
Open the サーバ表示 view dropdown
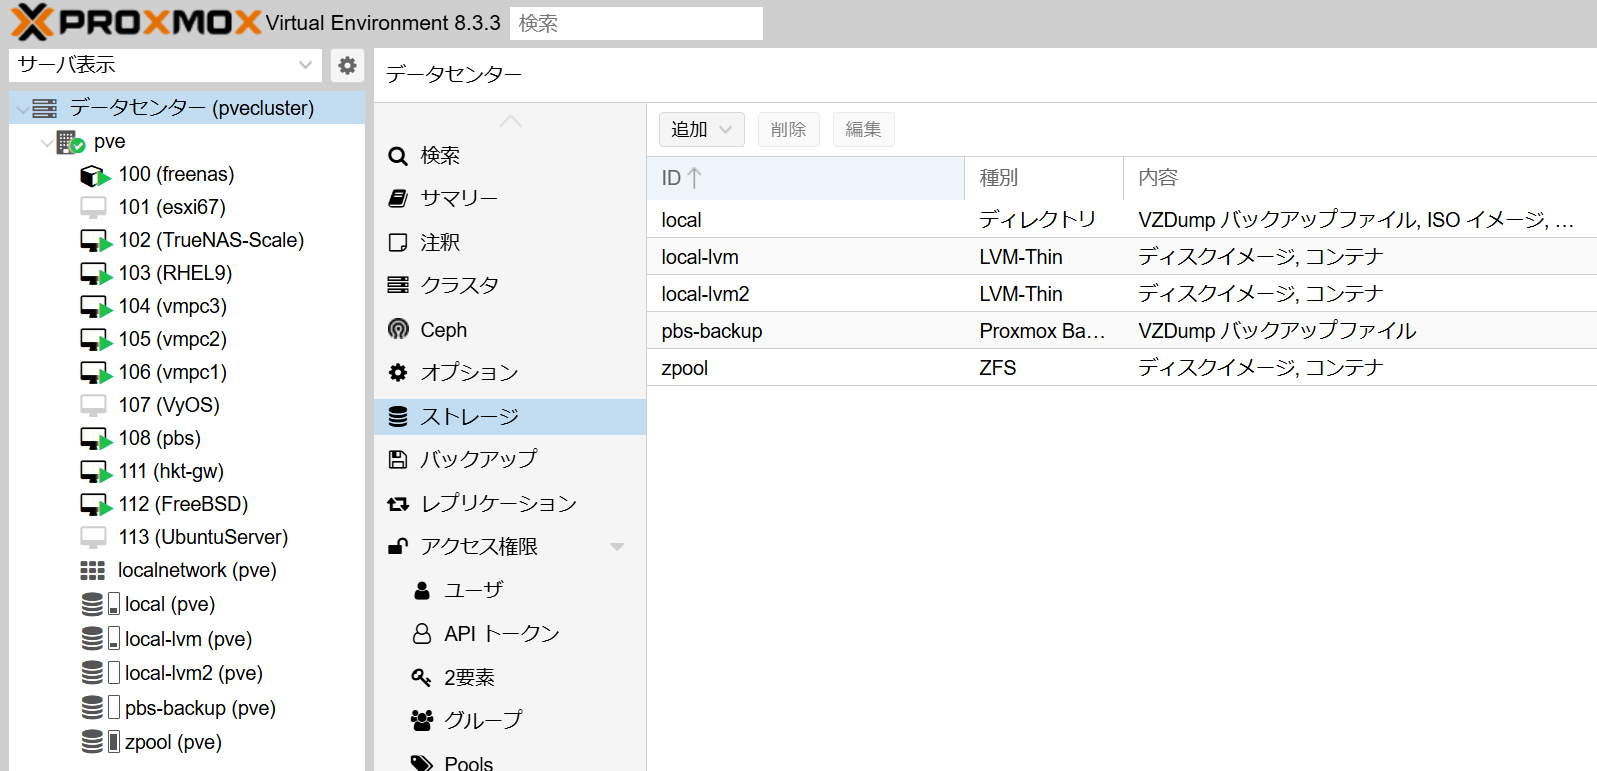pyautogui.click(x=305, y=66)
